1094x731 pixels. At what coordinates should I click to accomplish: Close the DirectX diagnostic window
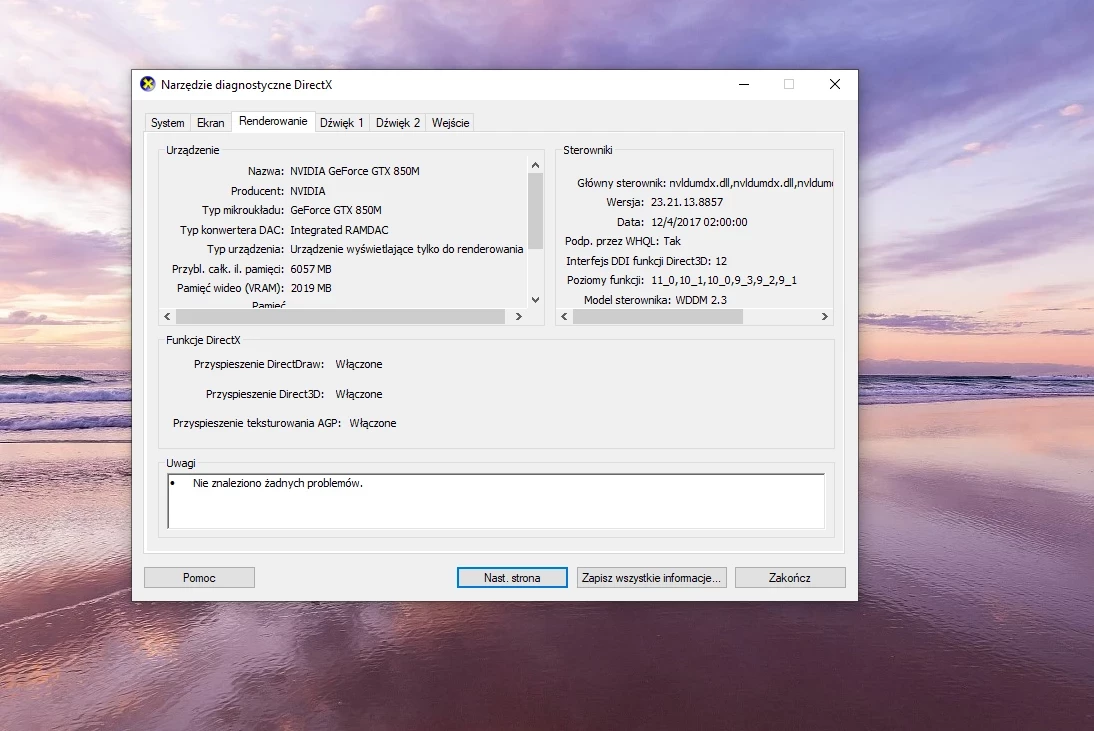pyautogui.click(x=834, y=84)
